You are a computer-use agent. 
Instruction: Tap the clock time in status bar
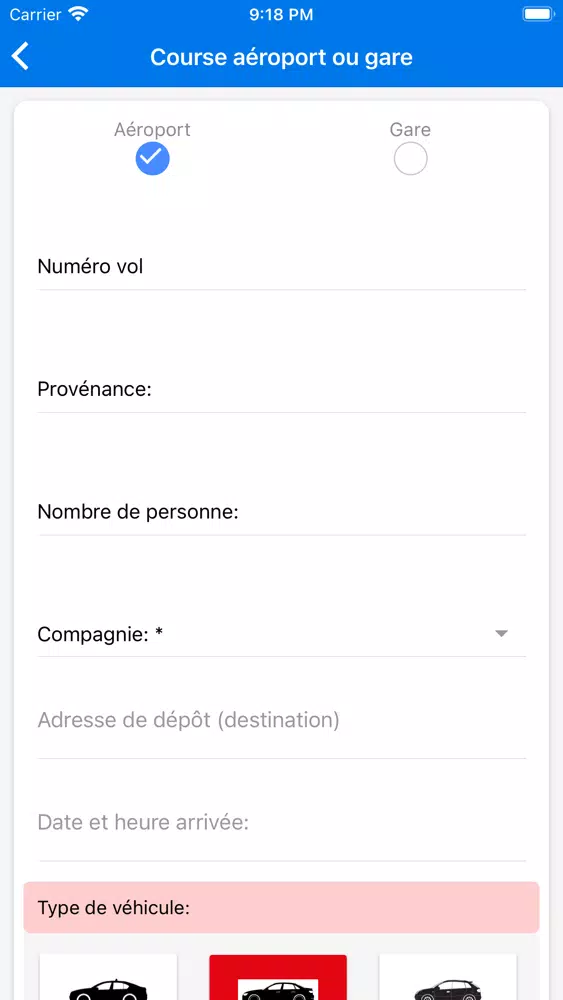281,14
